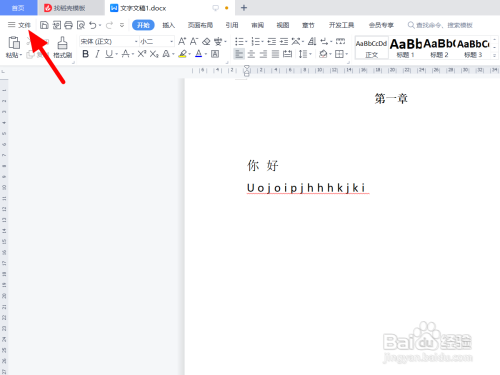Clear formatting with the eraser icon
Image resolution: width=500 pixels, height=375 pixels.
[x=206, y=41]
